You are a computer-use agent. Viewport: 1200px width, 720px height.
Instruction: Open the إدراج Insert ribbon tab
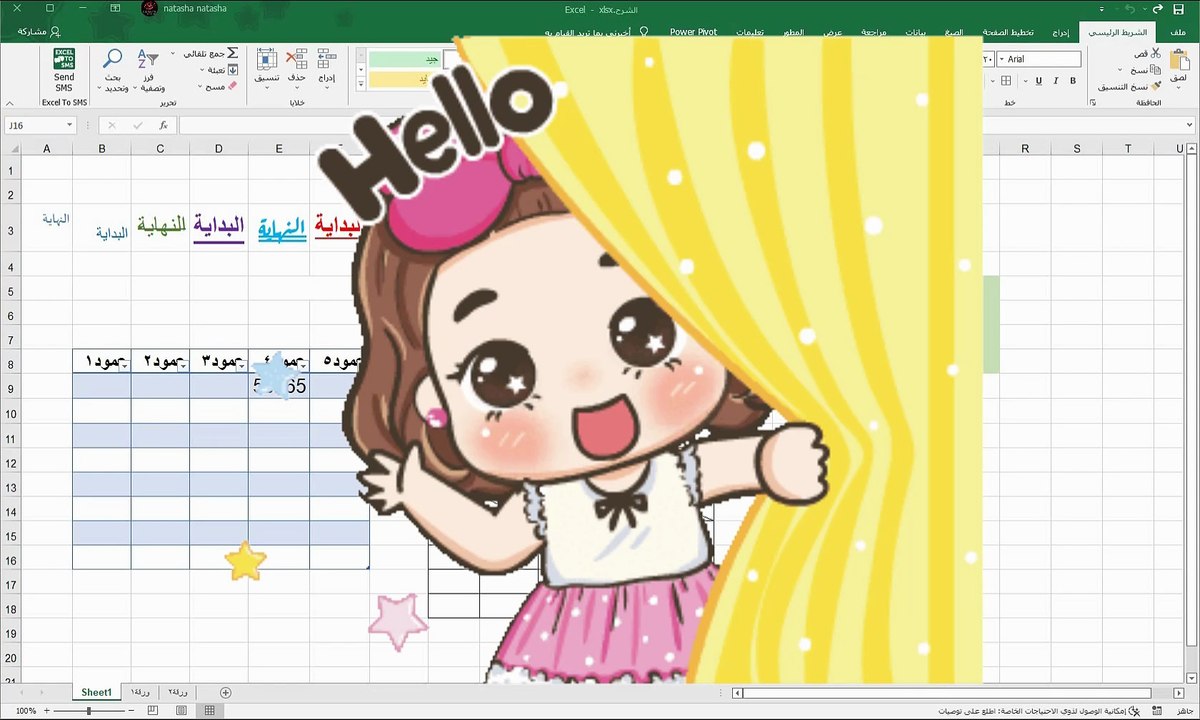pyautogui.click(x=1061, y=32)
